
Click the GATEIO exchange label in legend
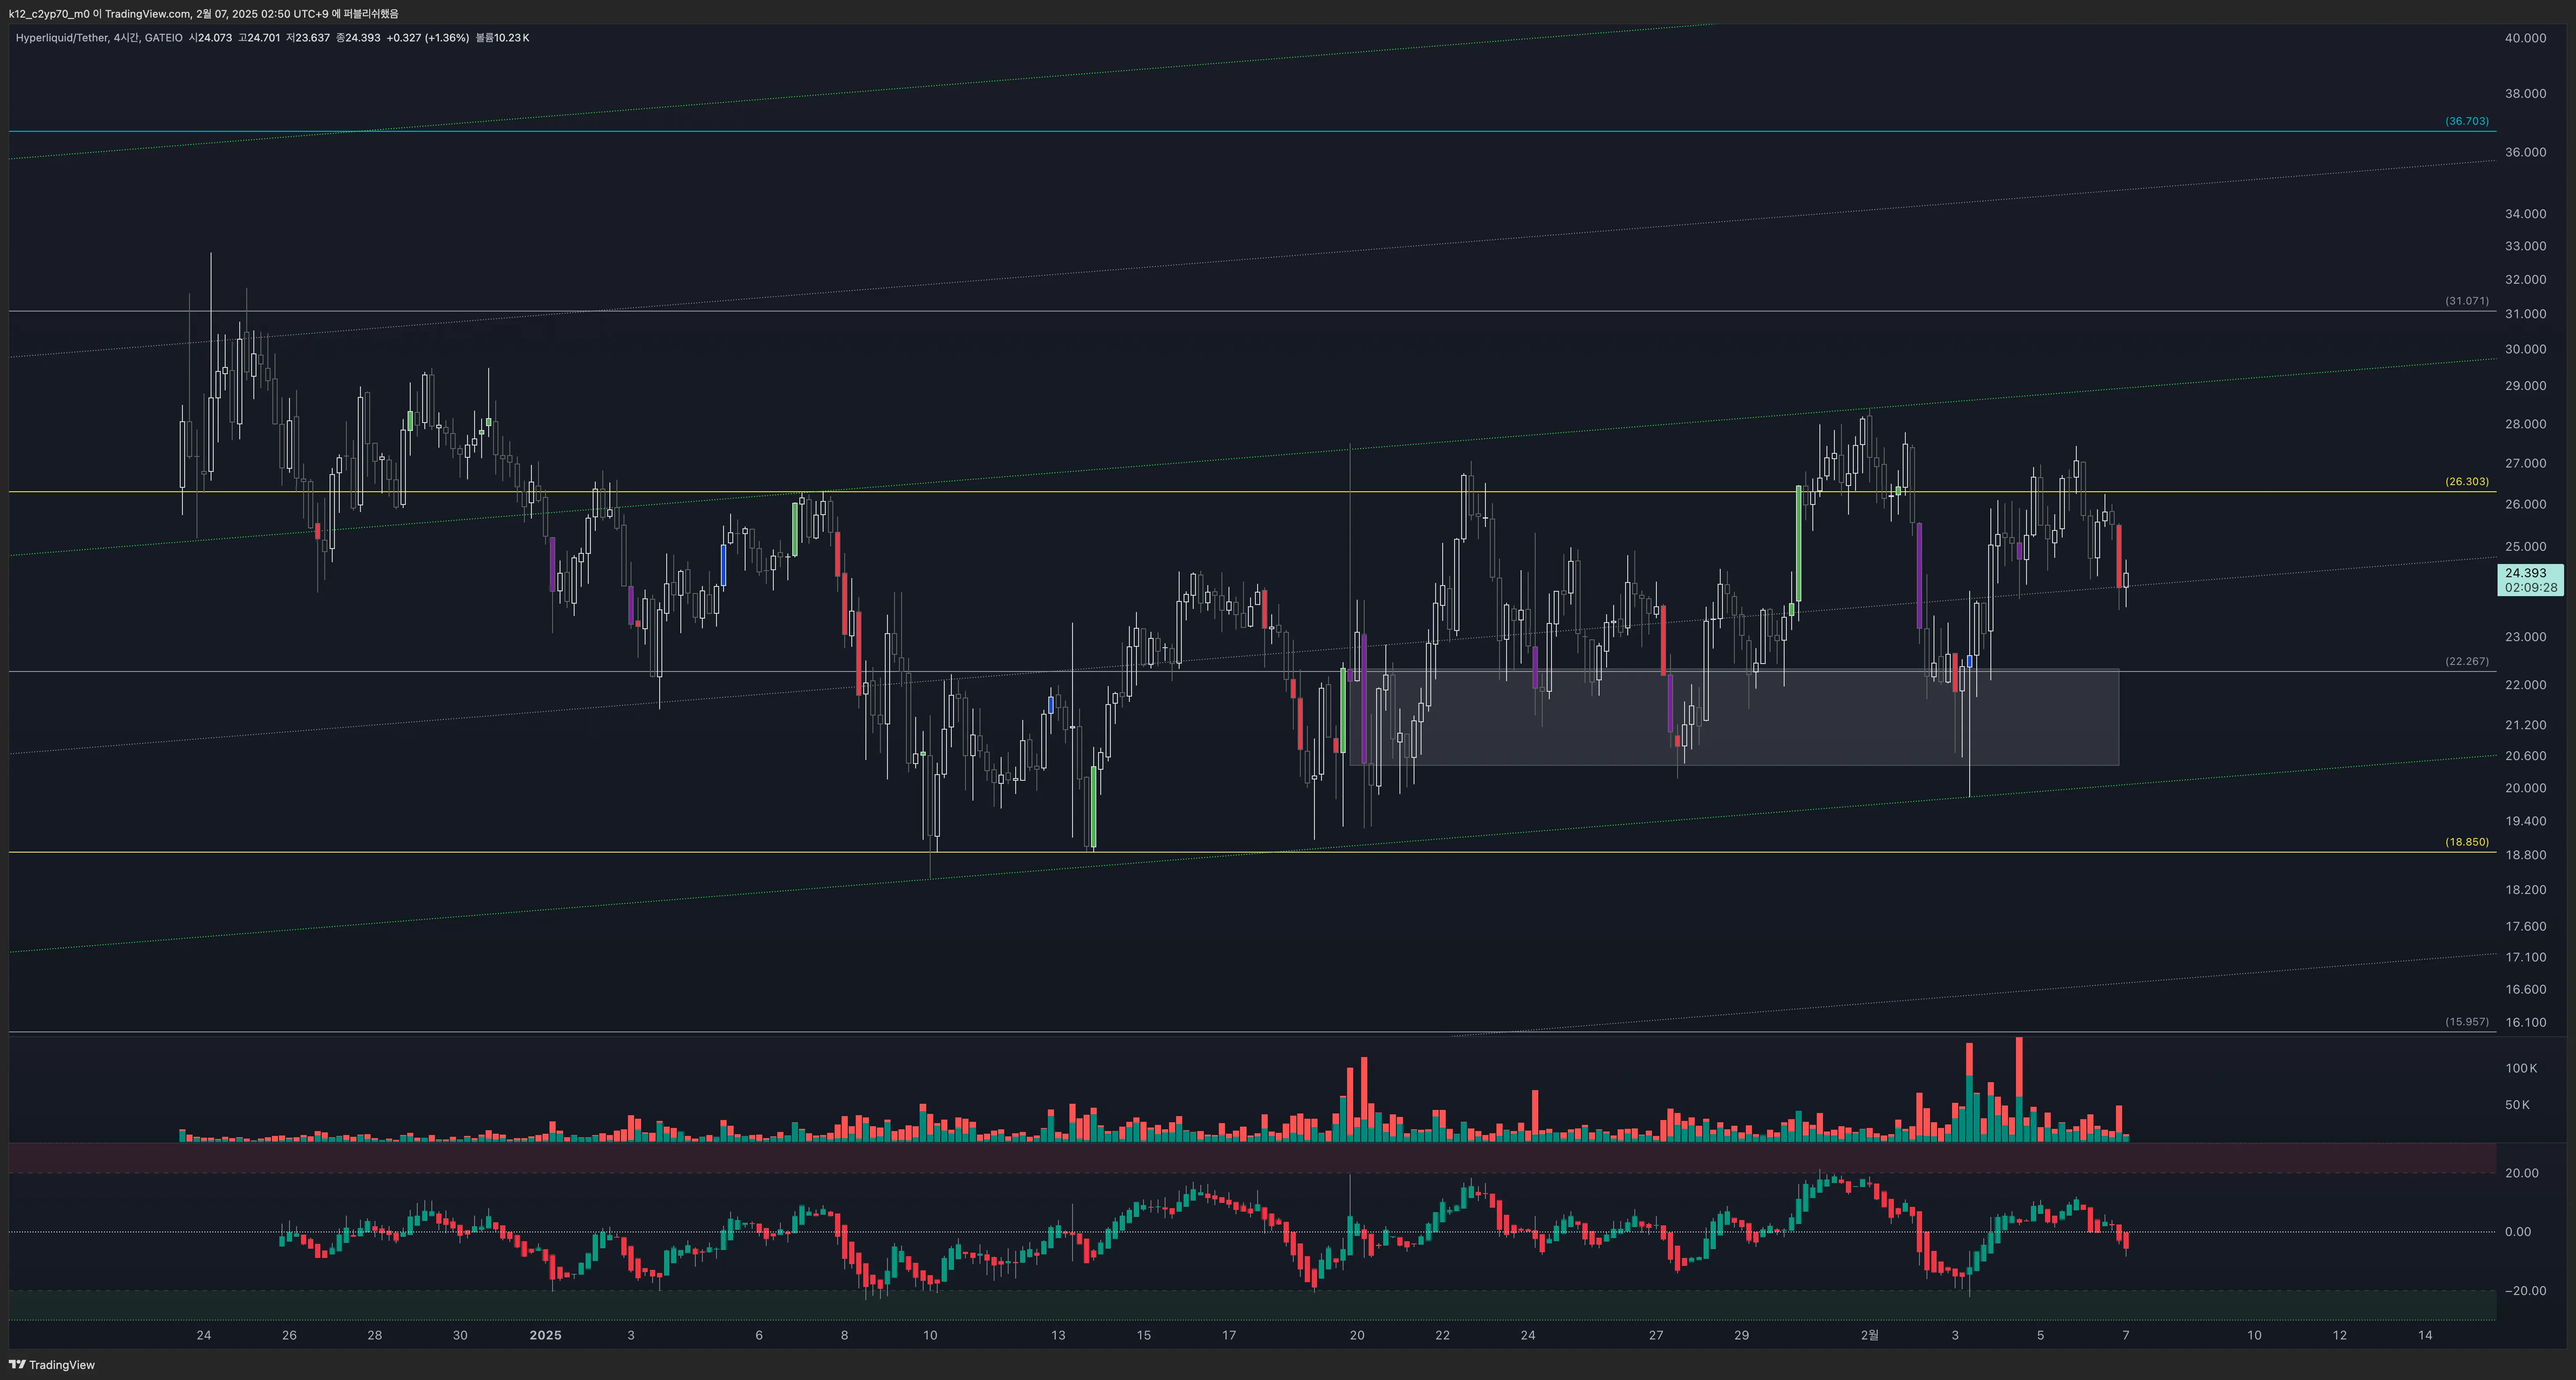click(x=163, y=38)
